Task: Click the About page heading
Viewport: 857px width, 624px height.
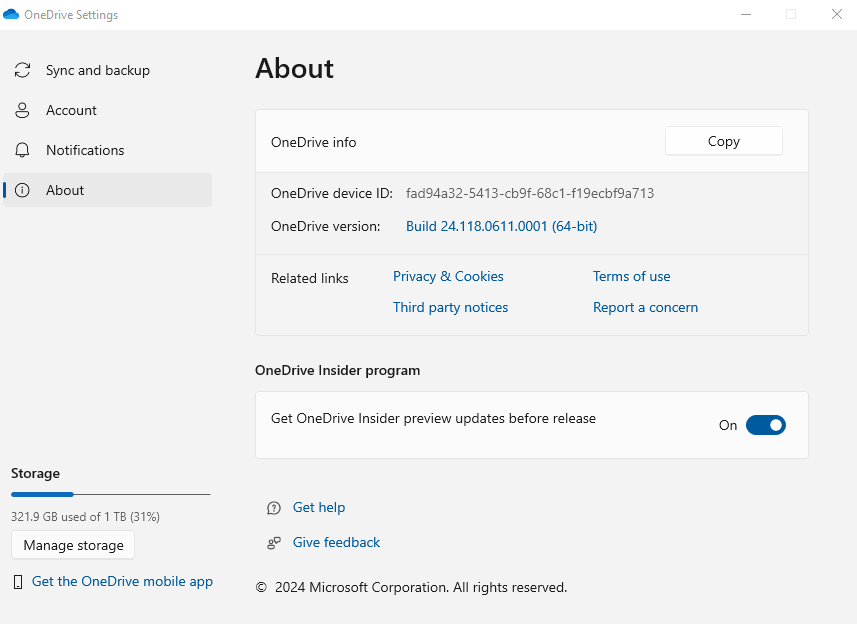Action: (294, 68)
